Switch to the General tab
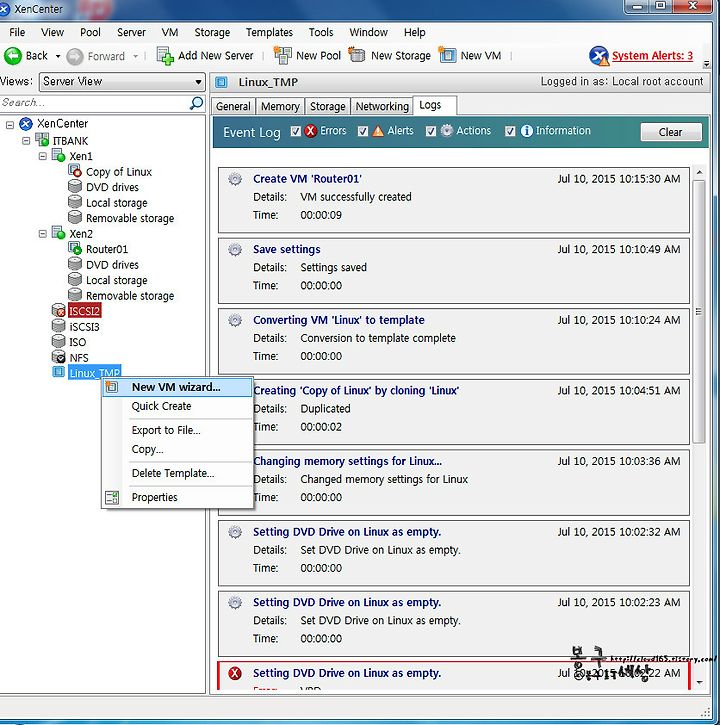 pyautogui.click(x=233, y=106)
